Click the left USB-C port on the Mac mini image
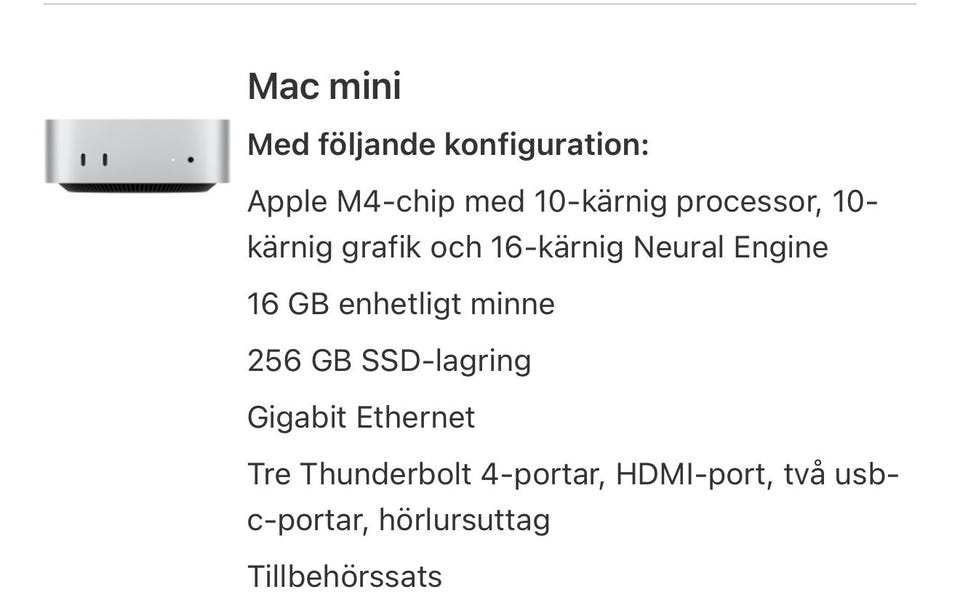 click(83, 160)
